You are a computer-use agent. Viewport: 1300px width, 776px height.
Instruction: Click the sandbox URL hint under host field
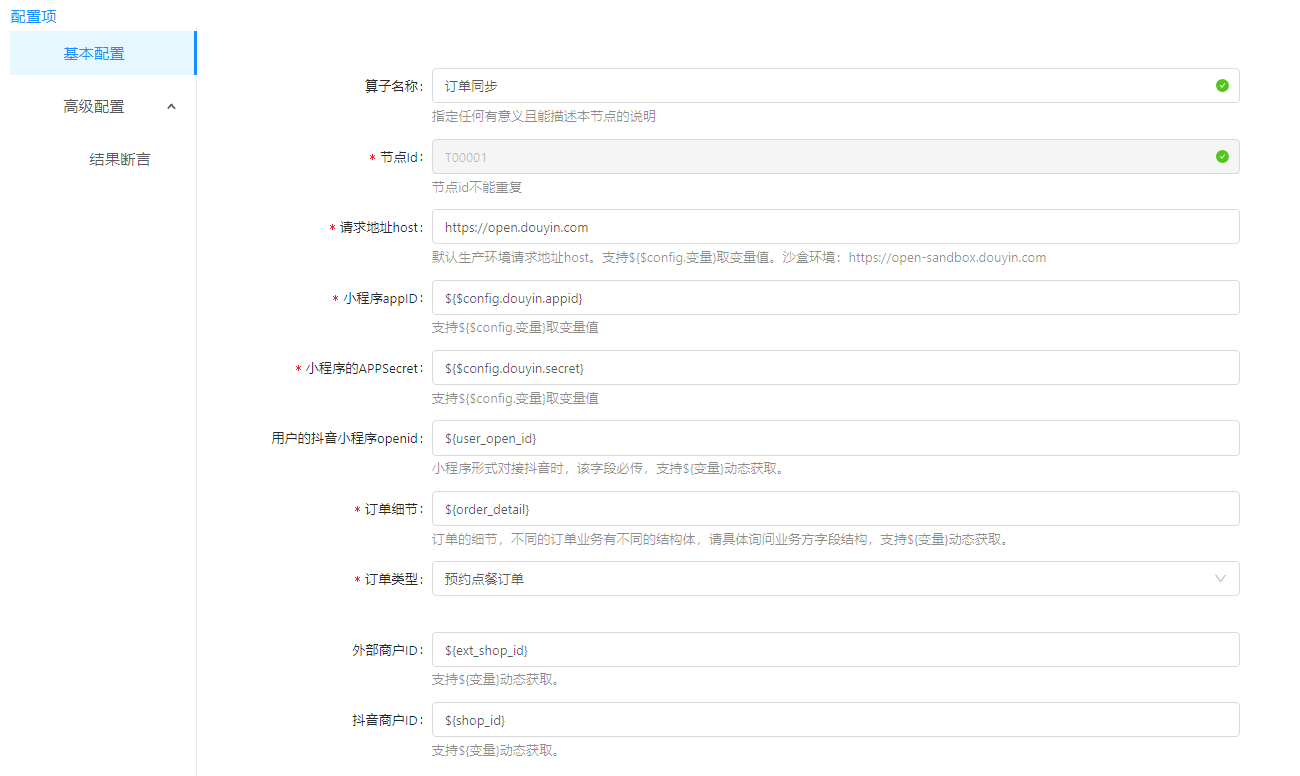point(946,258)
